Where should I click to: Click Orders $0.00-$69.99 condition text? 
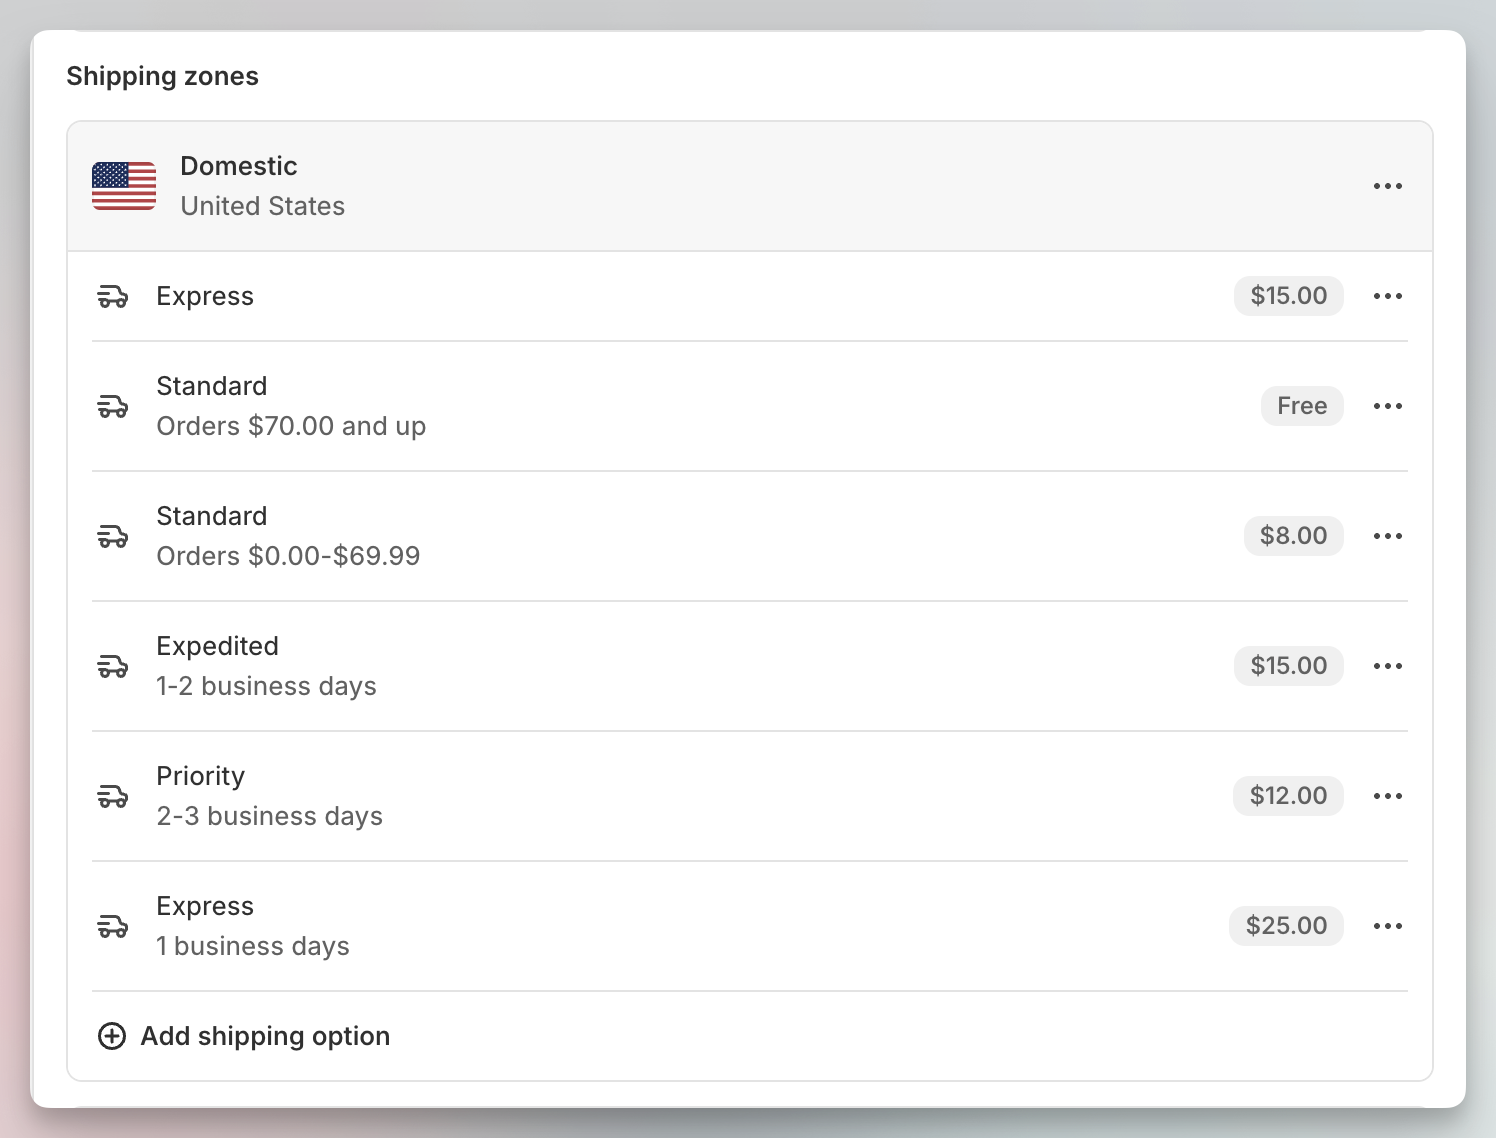[x=288, y=556]
